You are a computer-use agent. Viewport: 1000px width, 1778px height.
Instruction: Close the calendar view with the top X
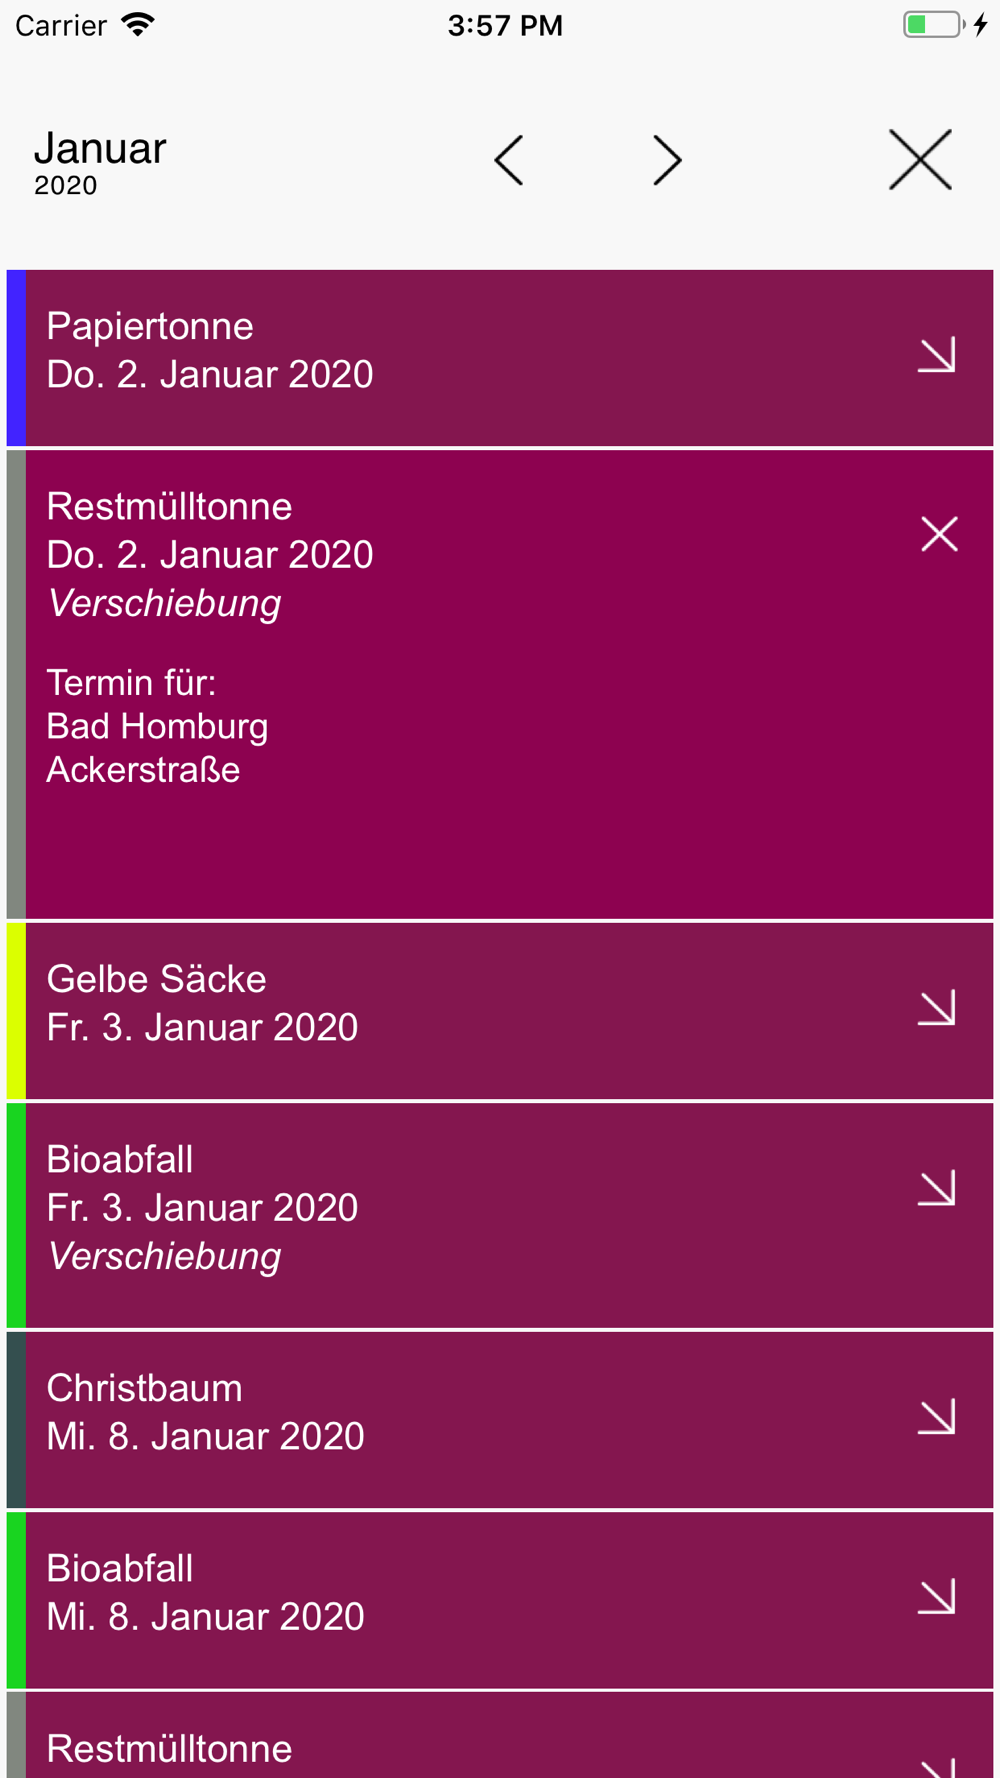[x=920, y=160]
